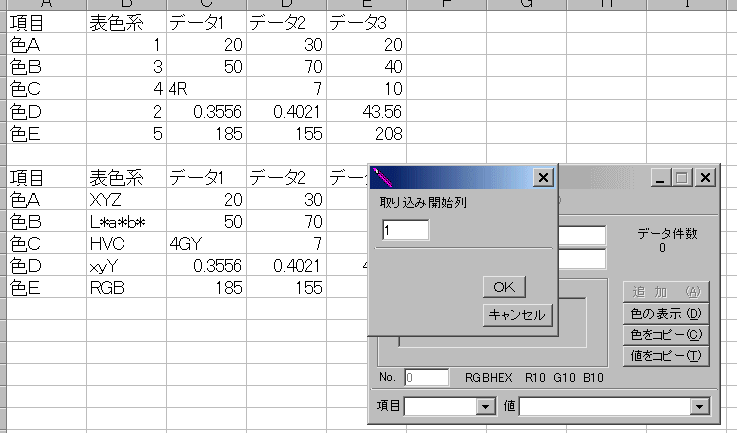Select cell containing L*a*b* text

[x=126, y=221]
